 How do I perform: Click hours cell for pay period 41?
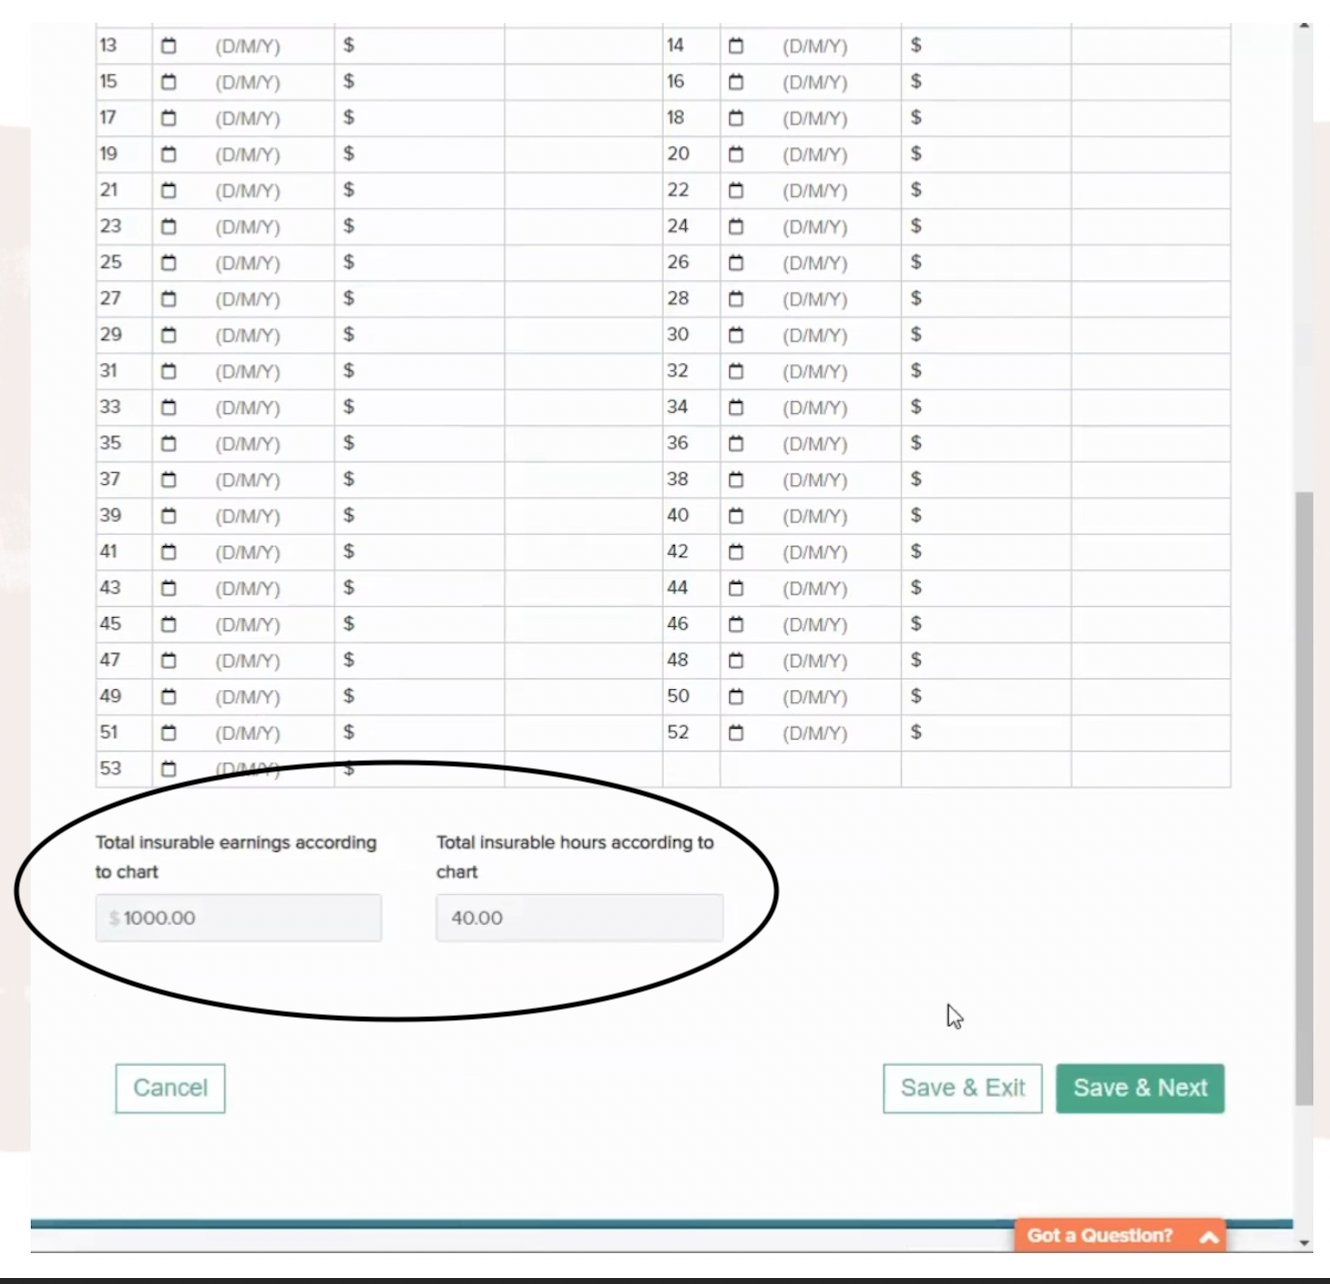click(x=583, y=552)
